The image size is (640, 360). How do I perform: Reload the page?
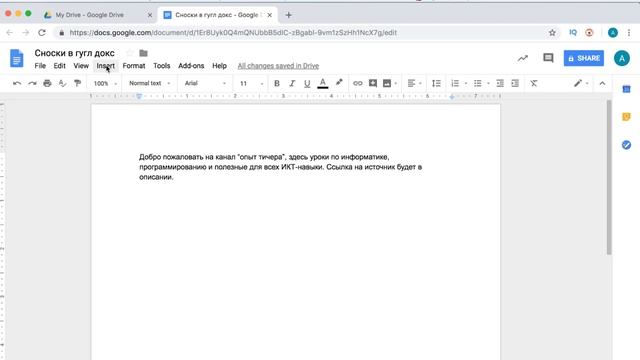point(42,33)
